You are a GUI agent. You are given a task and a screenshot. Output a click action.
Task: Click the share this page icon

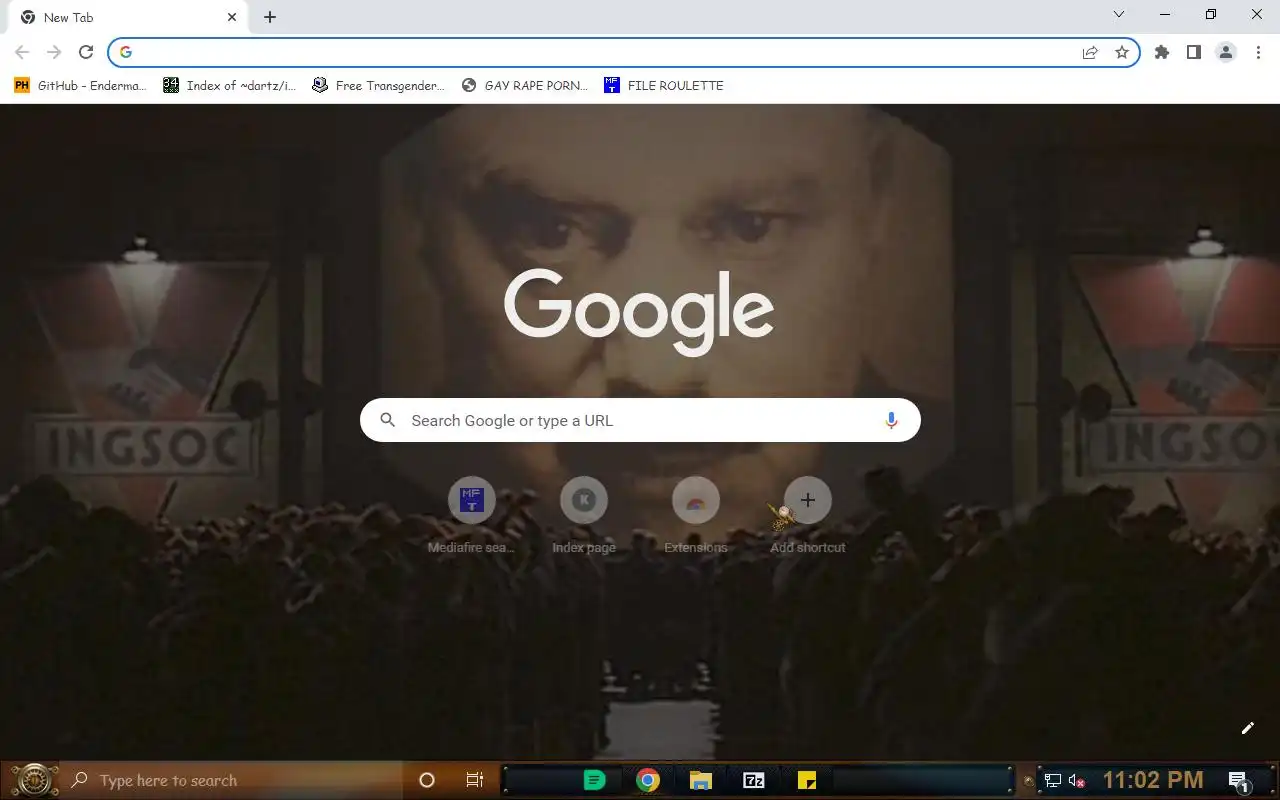click(x=1090, y=52)
